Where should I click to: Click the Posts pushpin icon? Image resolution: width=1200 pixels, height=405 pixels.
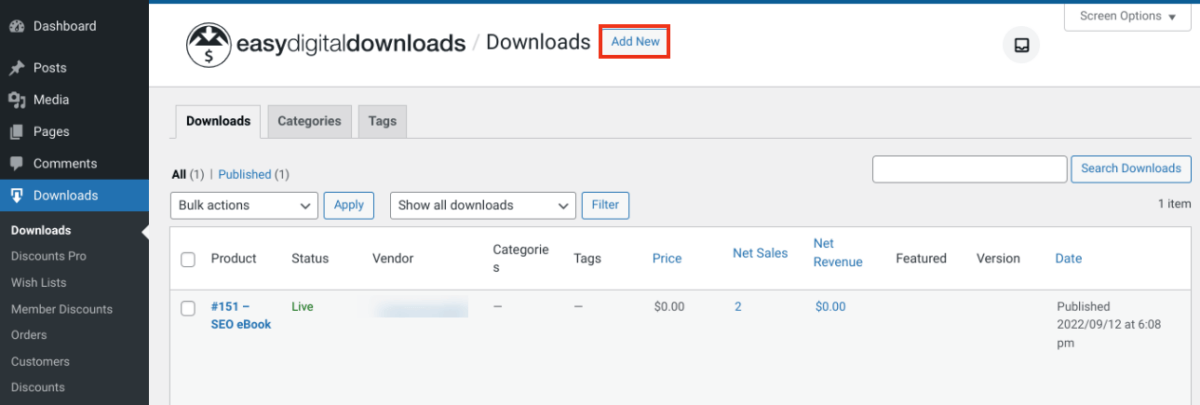[16, 68]
